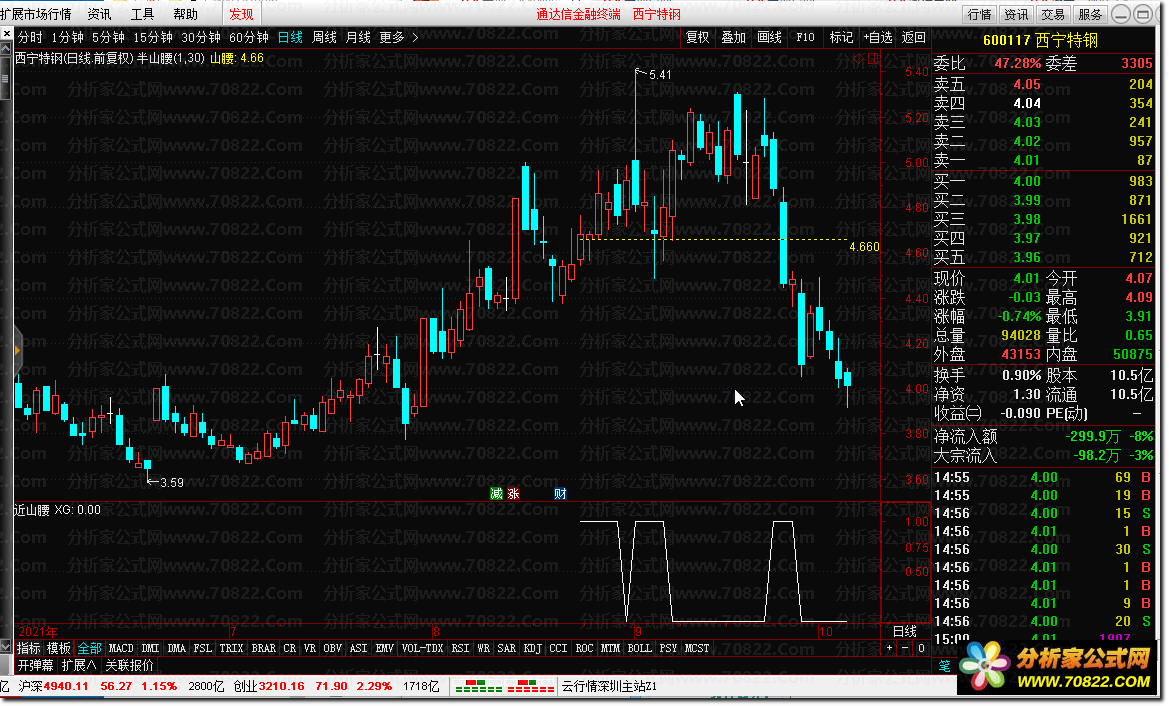Image resolution: width=1169 pixels, height=706 pixels.
Task: Click 开弹幕 to enable bullet comments
Action: 35,665
